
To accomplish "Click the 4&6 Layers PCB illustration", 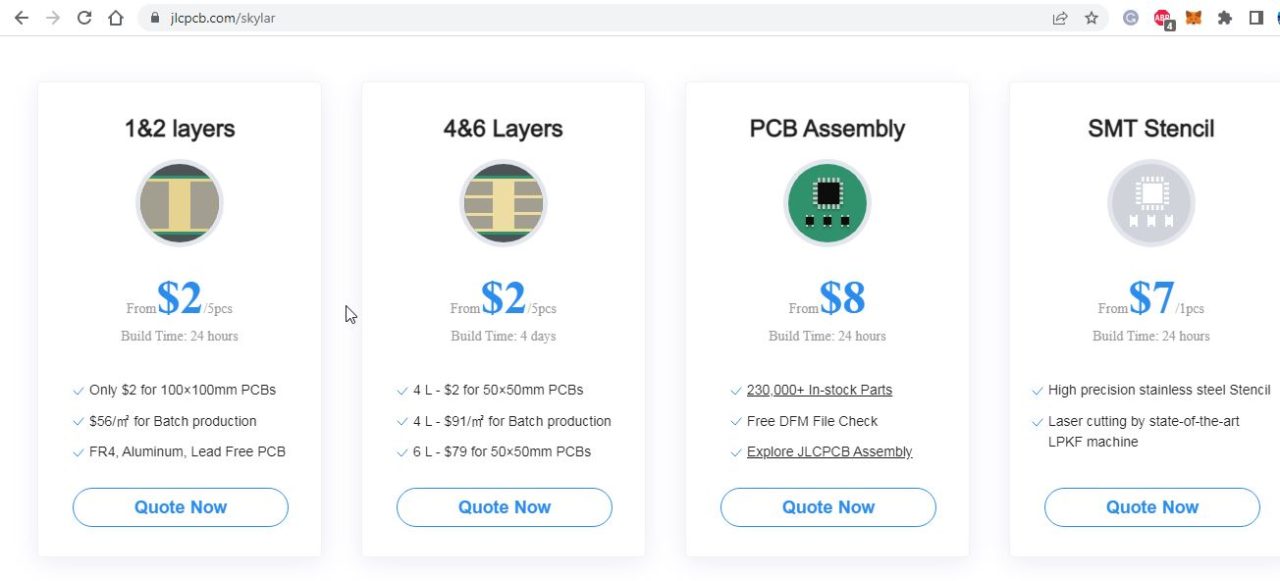I will 503,203.
